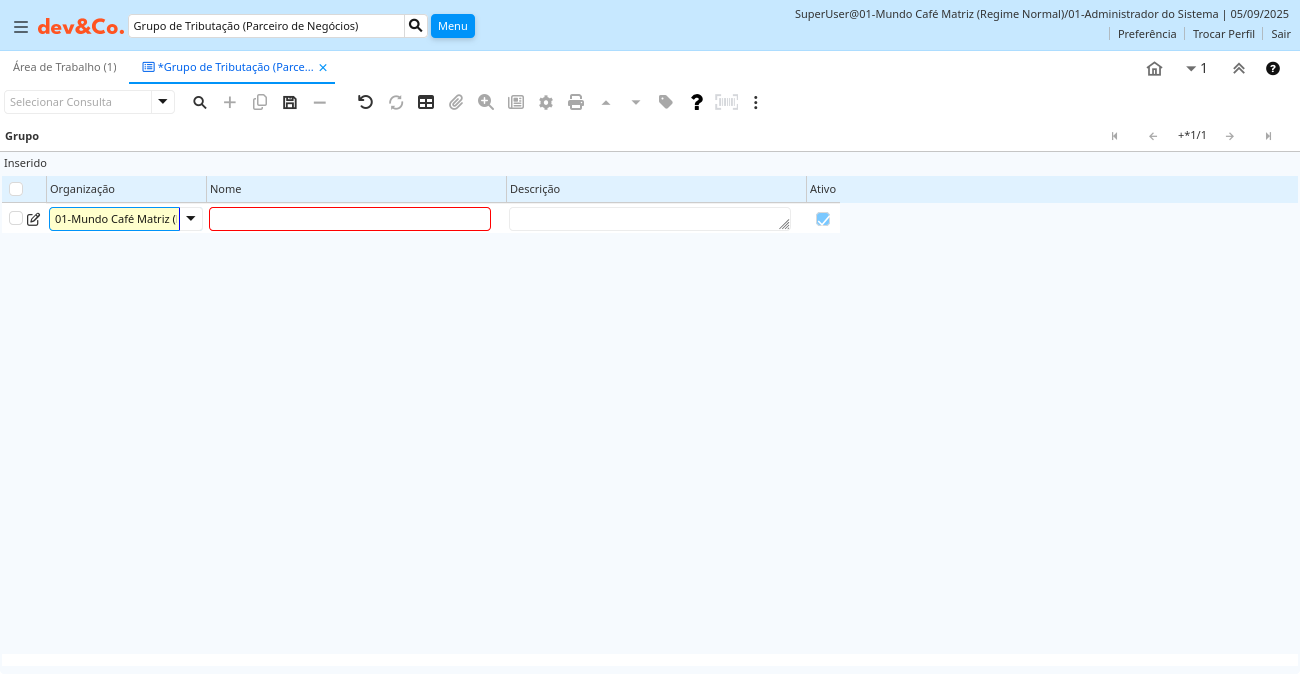This screenshot has height=674, width=1300.
Task: Open the hamburger menu beside dev&Co. logo
Action: coord(21,27)
